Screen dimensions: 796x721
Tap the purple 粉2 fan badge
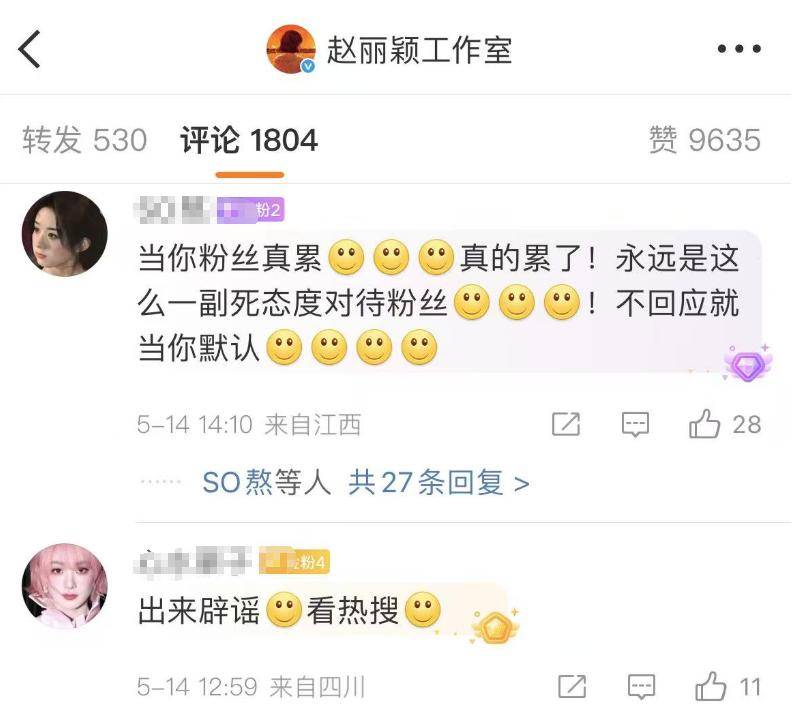pos(250,210)
